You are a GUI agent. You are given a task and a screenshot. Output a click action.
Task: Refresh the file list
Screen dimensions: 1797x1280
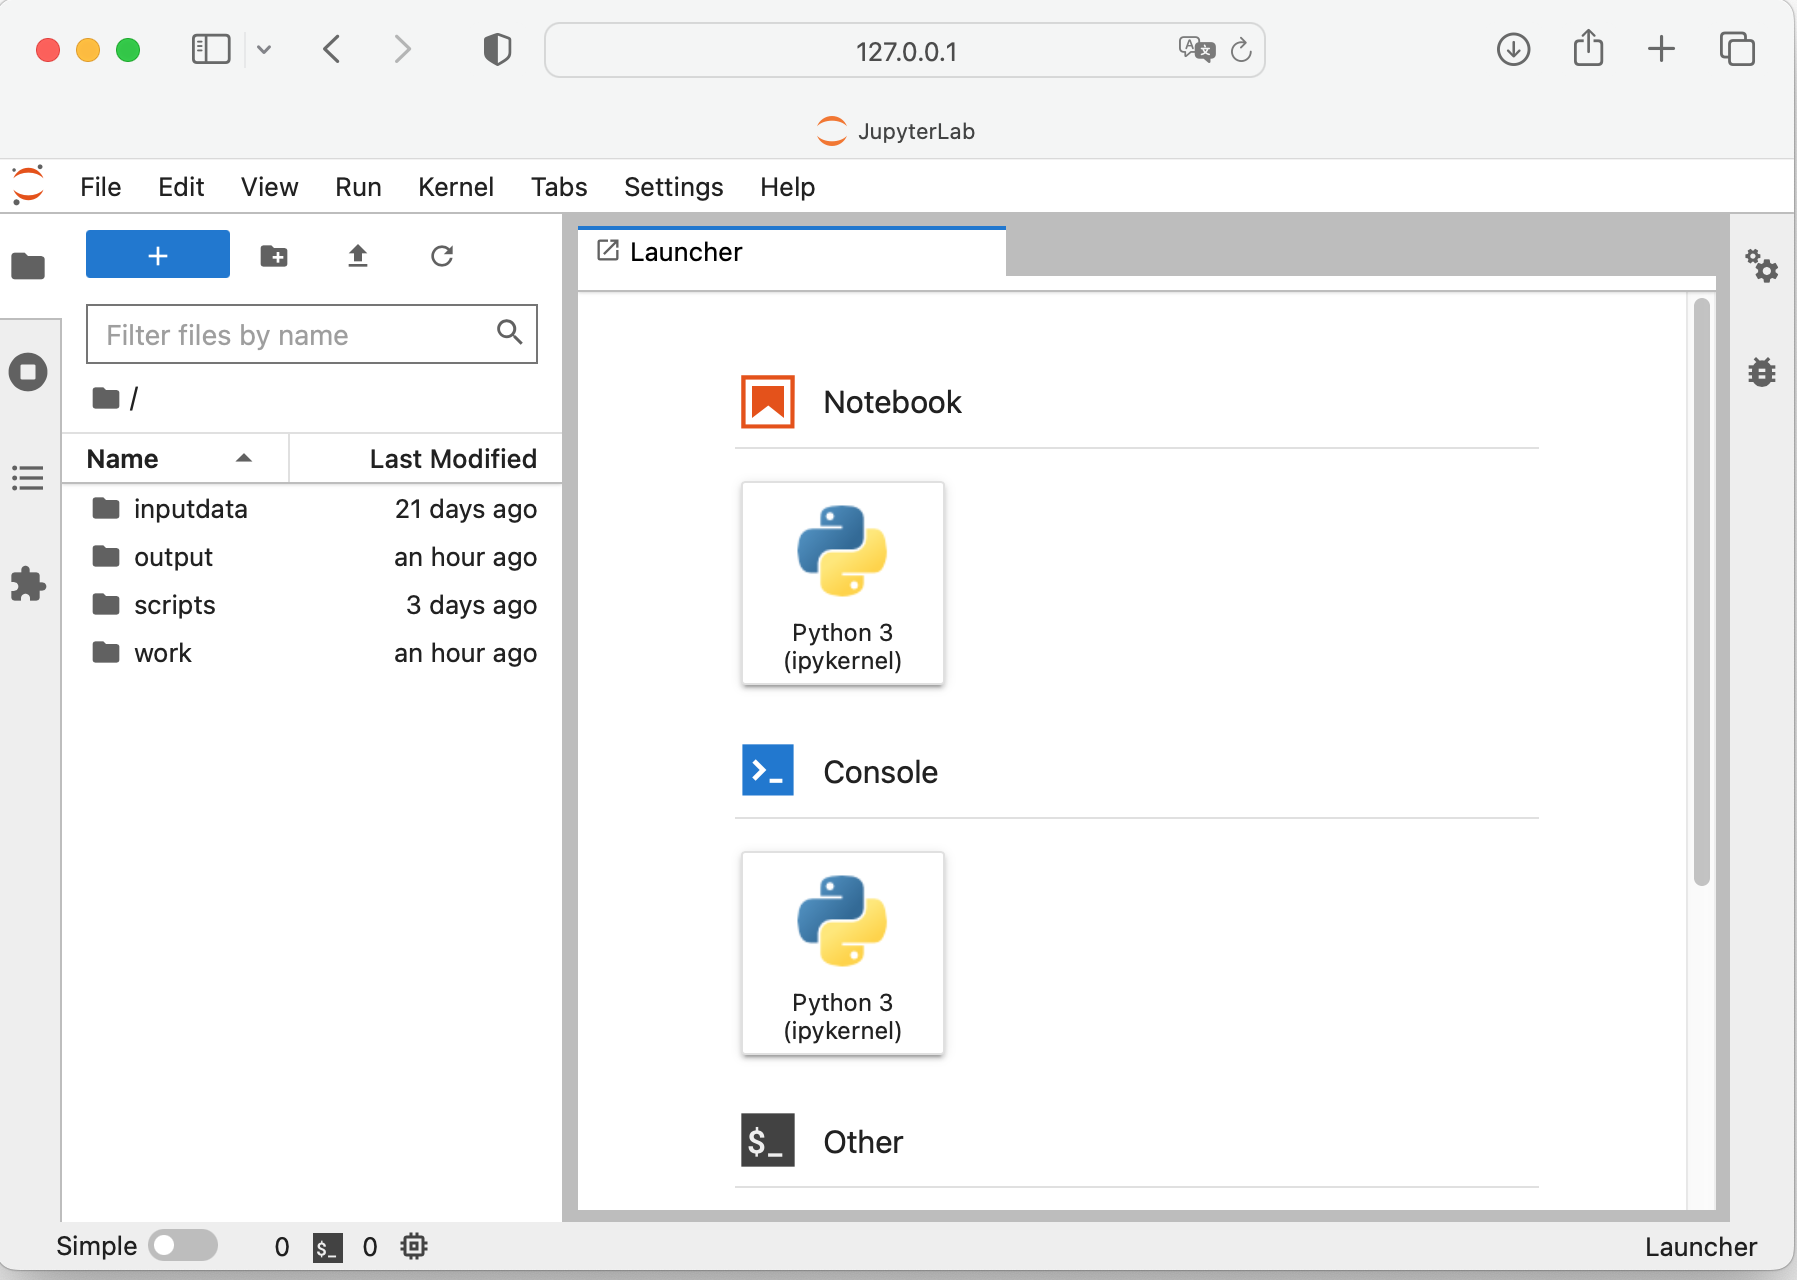(x=442, y=256)
